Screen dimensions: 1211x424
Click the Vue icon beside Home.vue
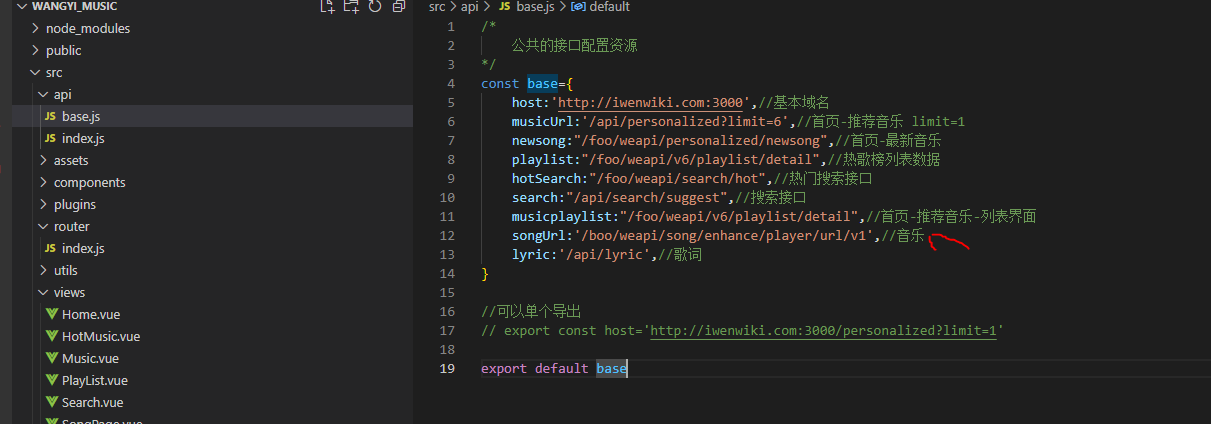click(x=52, y=315)
